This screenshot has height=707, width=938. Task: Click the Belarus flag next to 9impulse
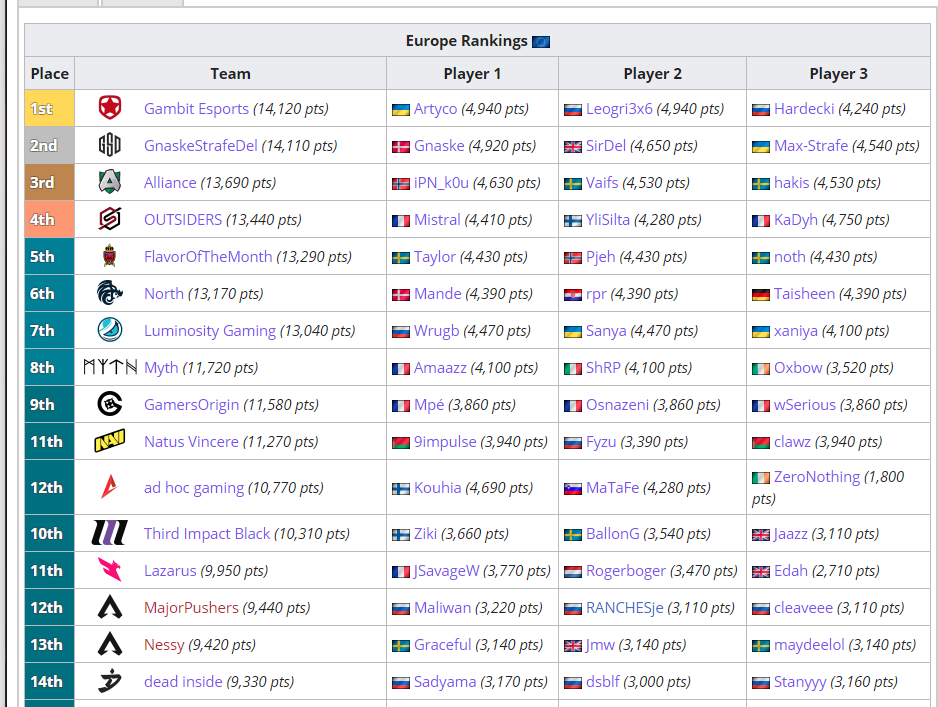click(x=401, y=443)
